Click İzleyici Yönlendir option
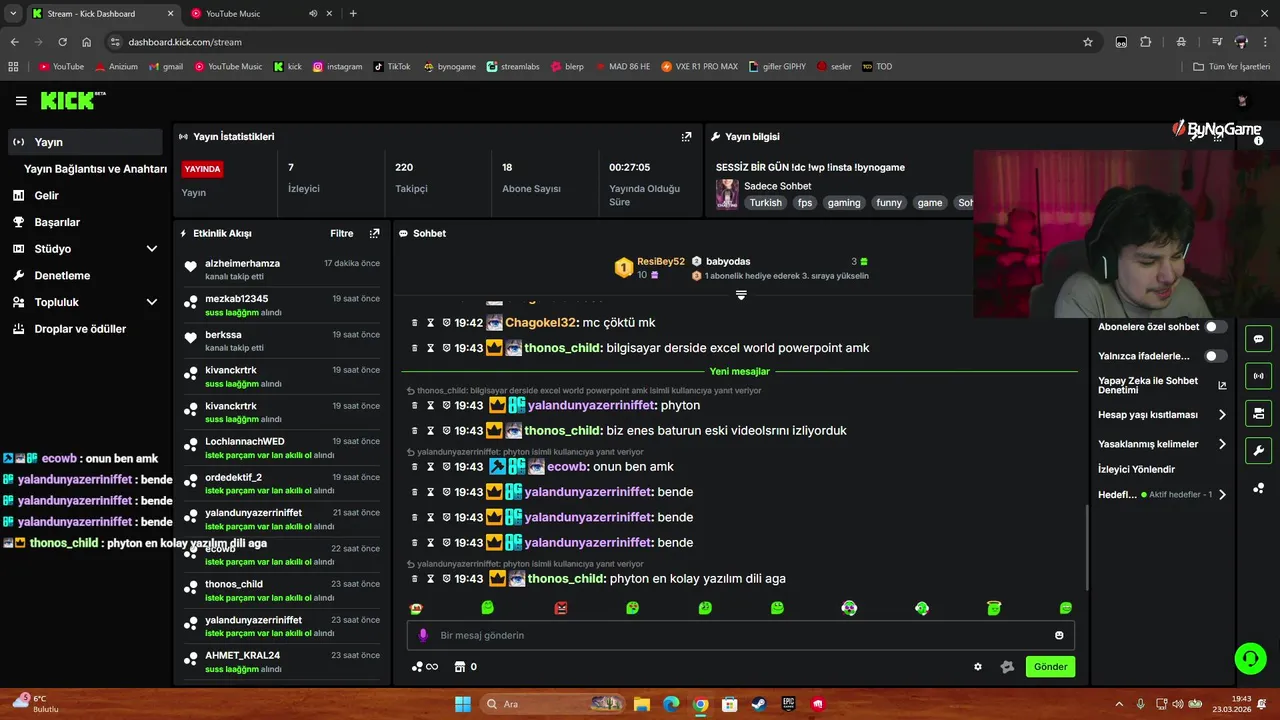This screenshot has width=1280, height=720. pyautogui.click(x=1136, y=469)
